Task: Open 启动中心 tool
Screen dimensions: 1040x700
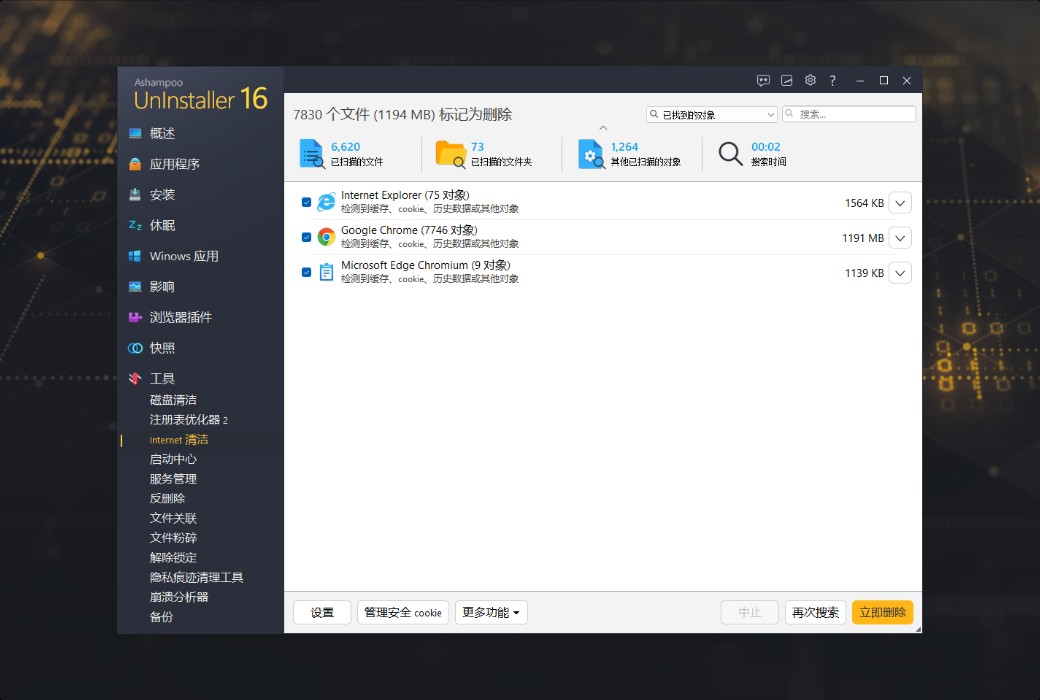Action: pos(173,459)
